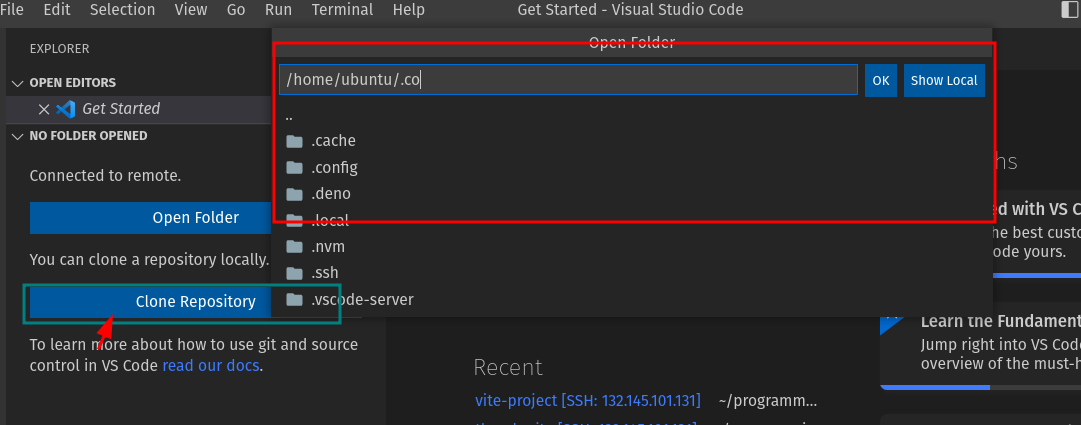
Task: Confirm path with the OK button
Action: [x=881, y=80]
